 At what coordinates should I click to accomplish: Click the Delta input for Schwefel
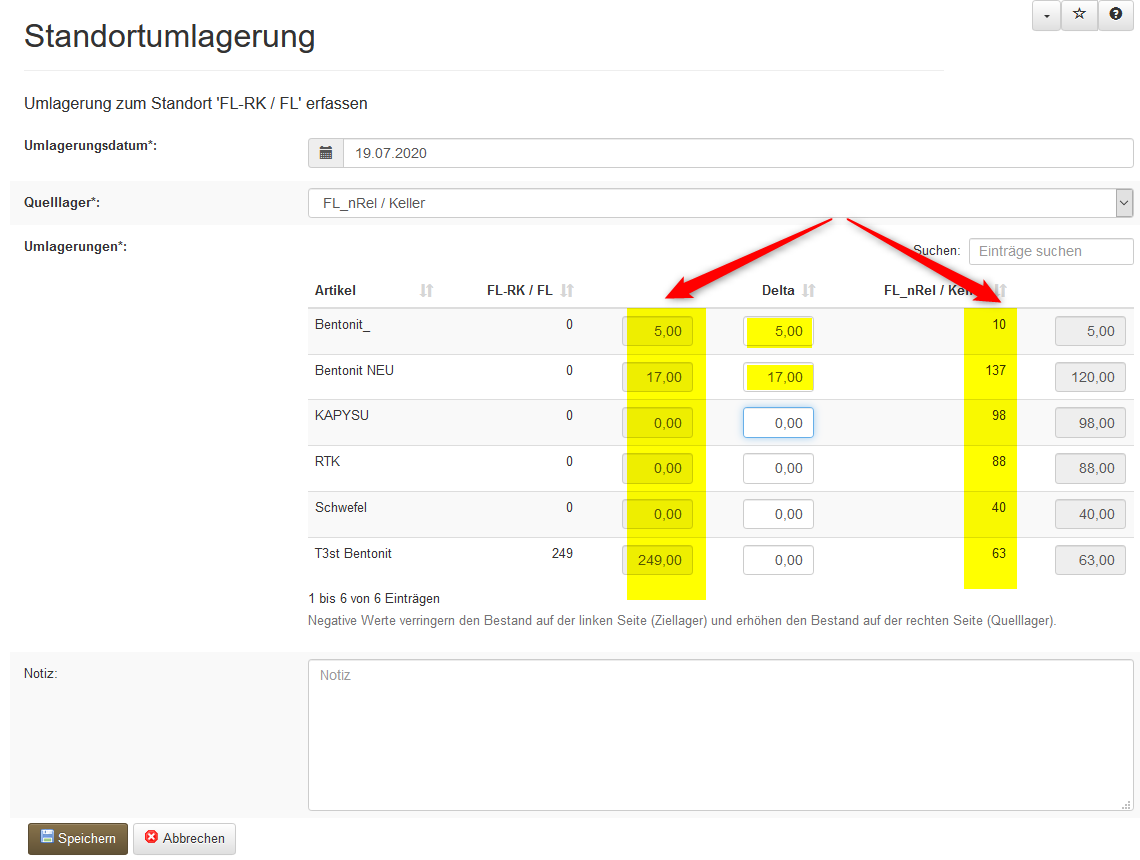[x=778, y=514]
